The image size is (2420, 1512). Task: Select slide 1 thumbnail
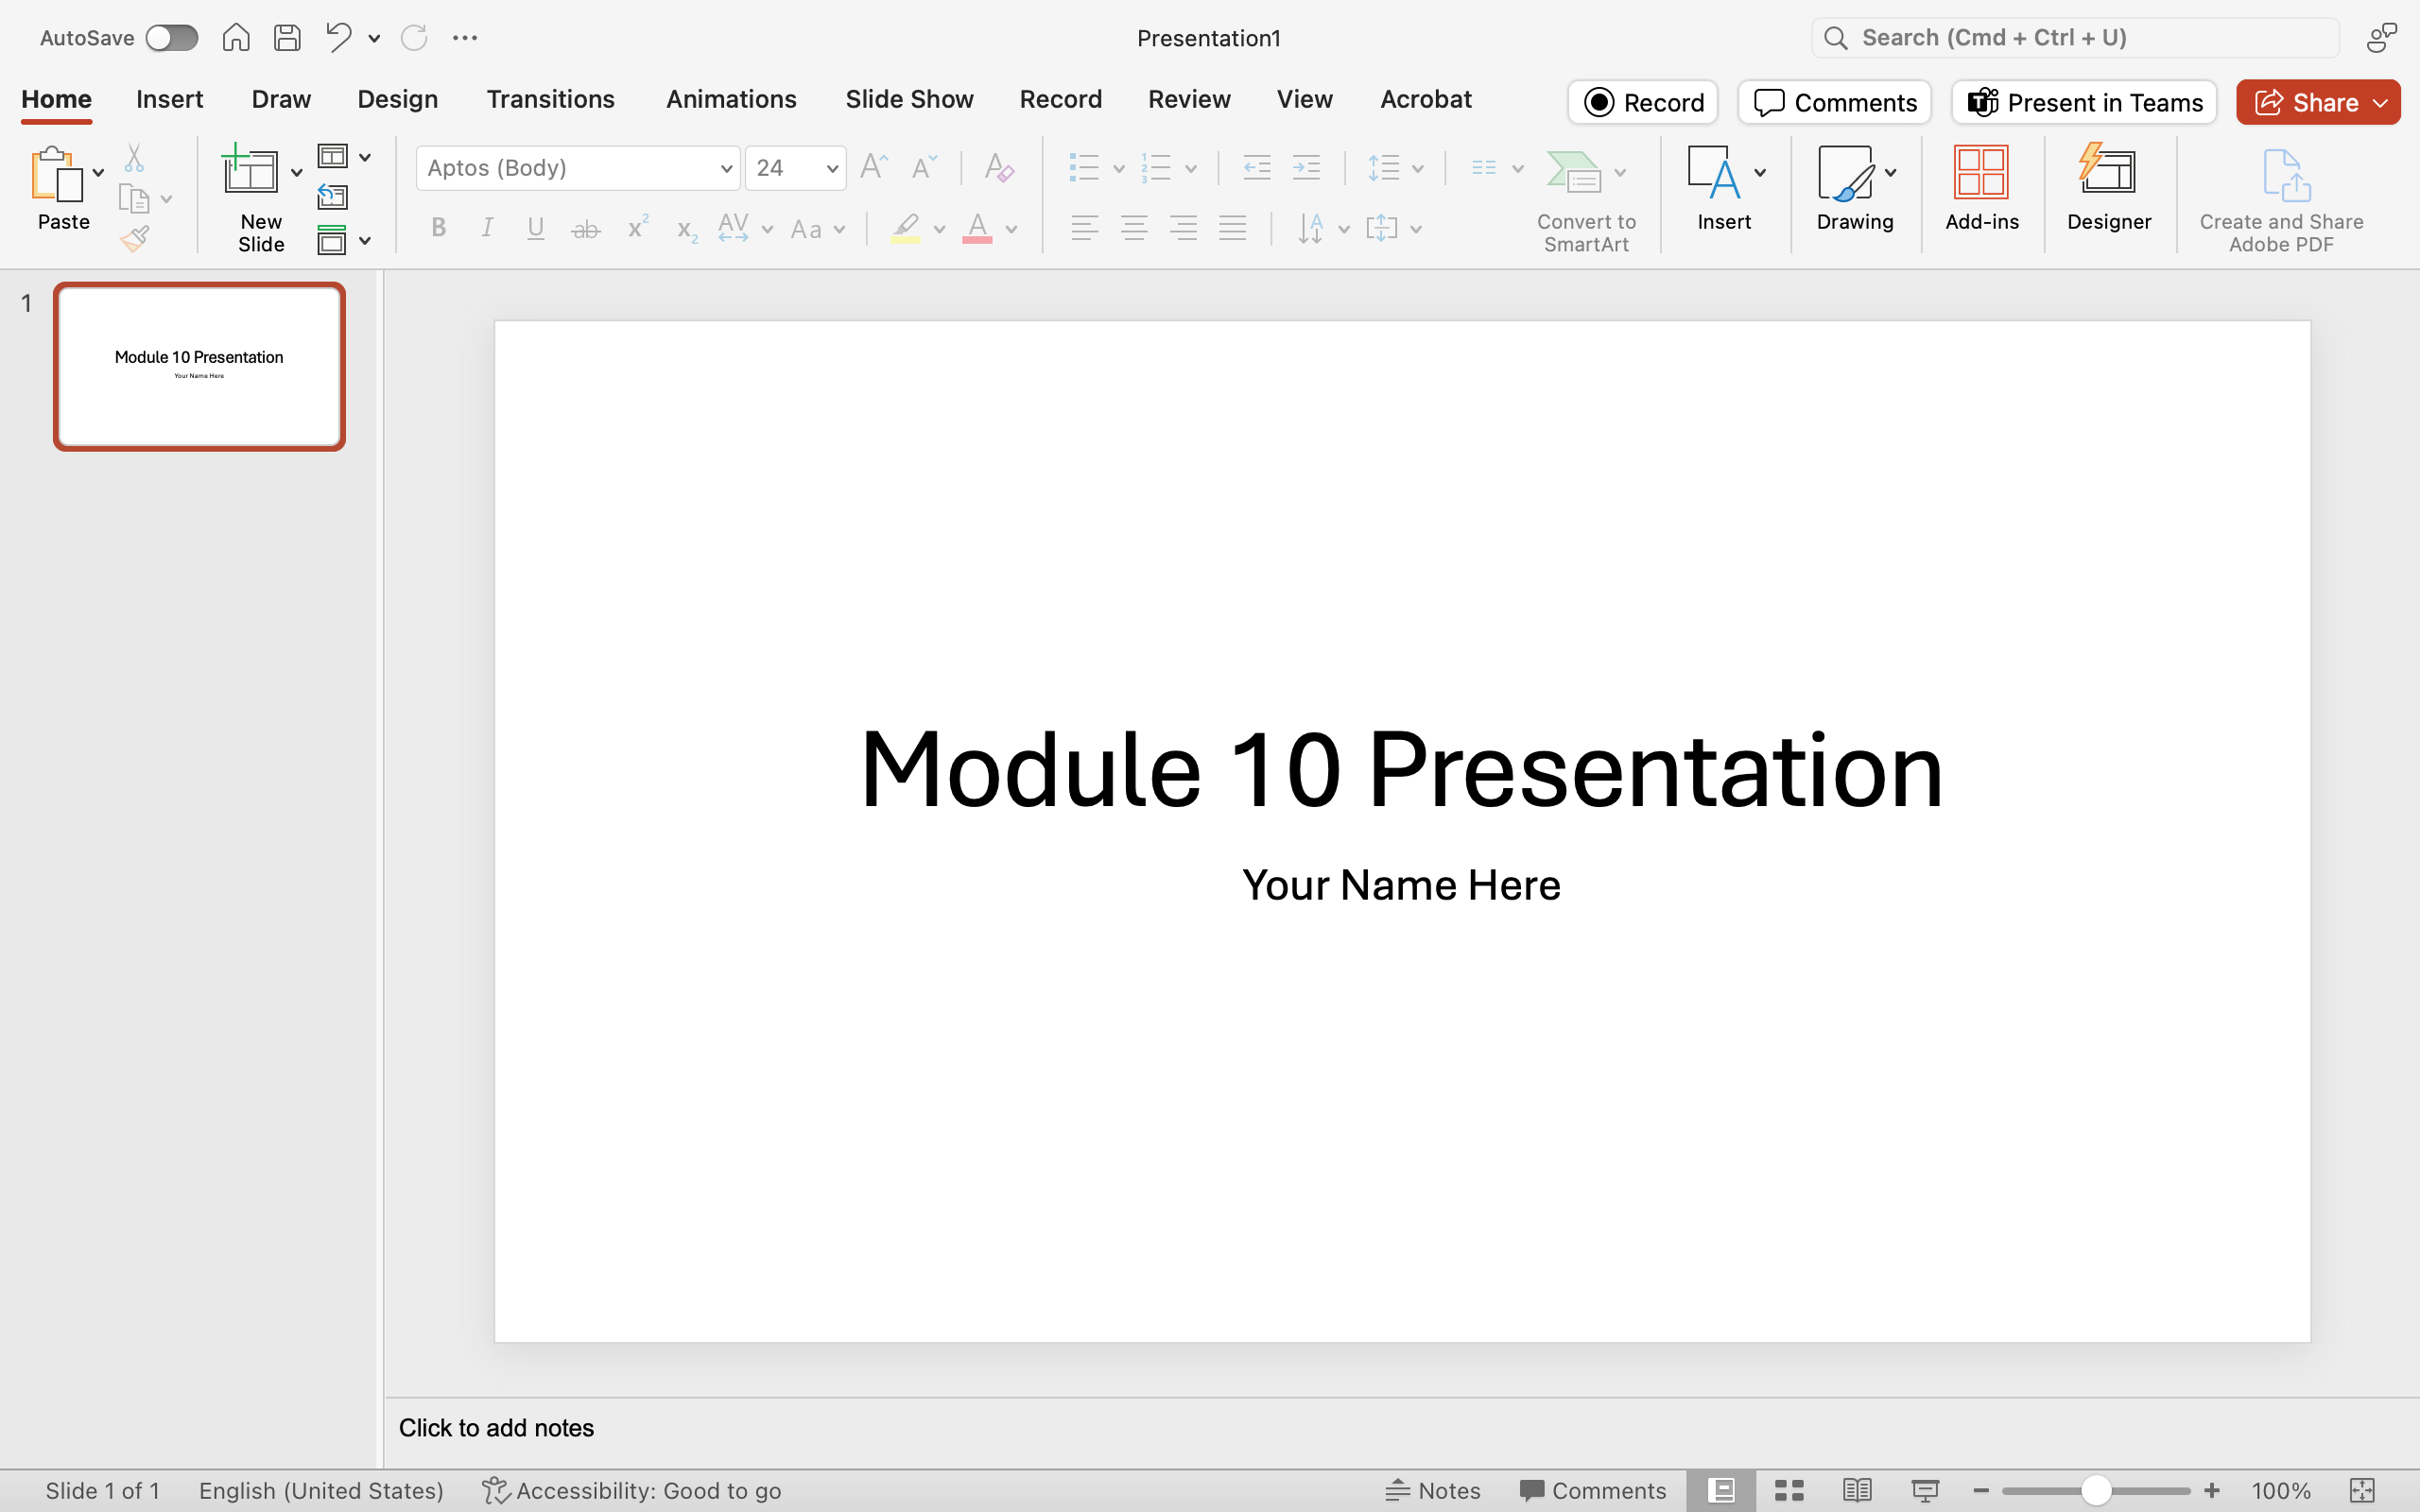point(199,366)
